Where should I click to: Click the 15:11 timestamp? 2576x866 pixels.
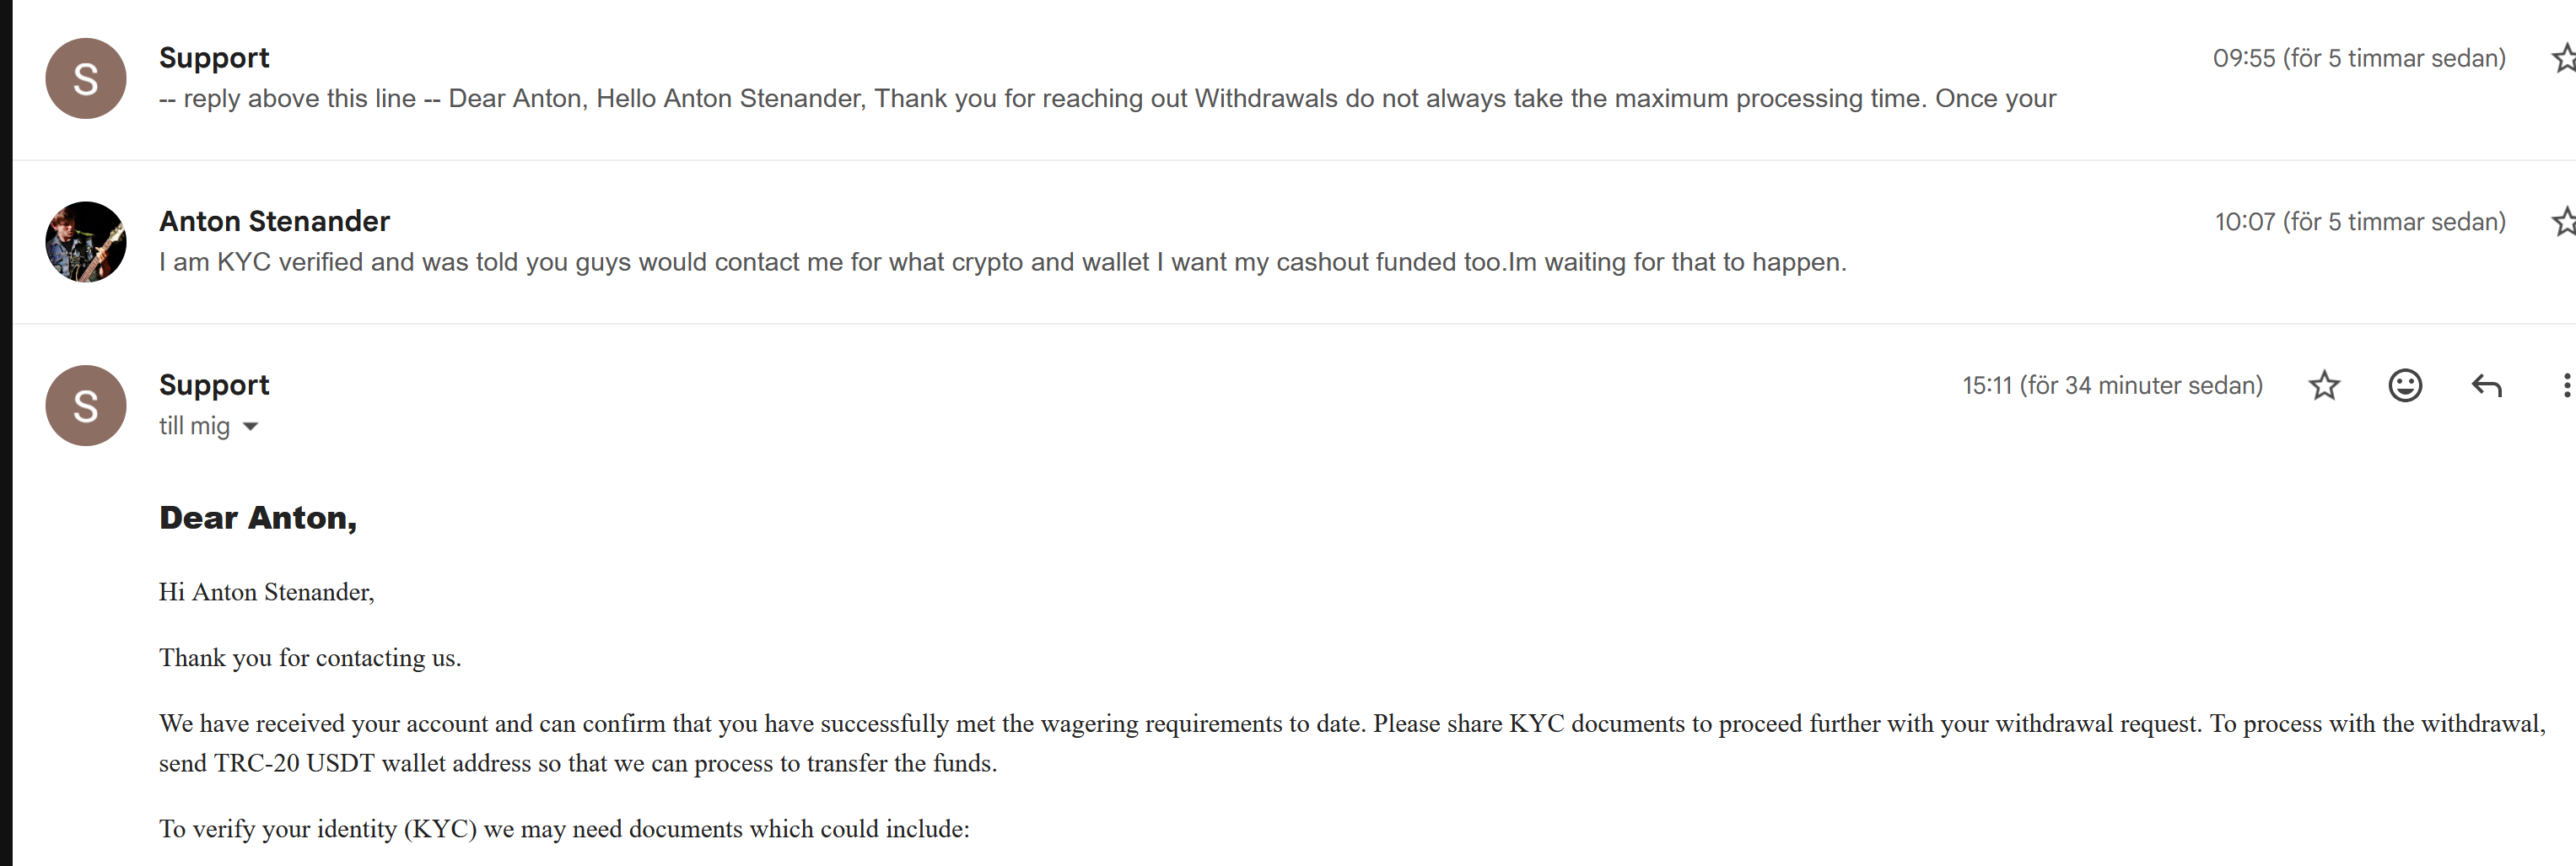click(2112, 386)
